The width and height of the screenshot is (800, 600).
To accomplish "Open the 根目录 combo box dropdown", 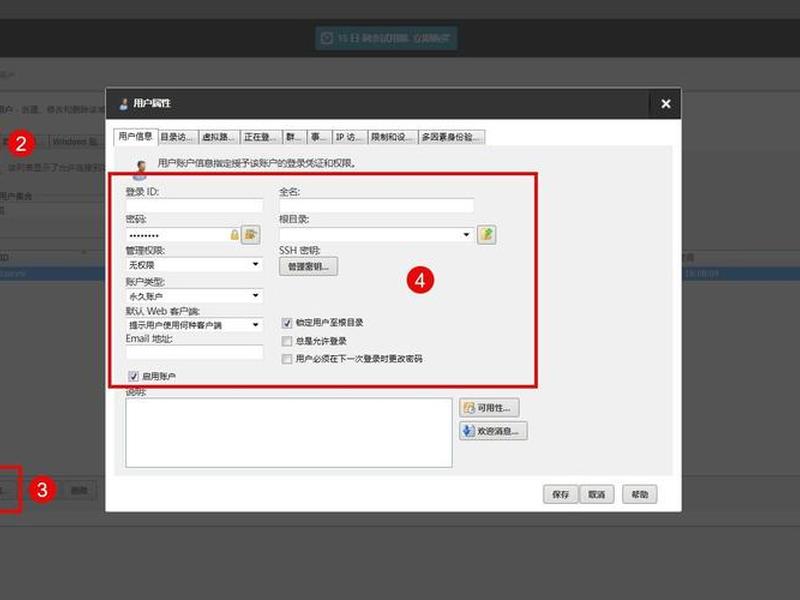I will [466, 235].
